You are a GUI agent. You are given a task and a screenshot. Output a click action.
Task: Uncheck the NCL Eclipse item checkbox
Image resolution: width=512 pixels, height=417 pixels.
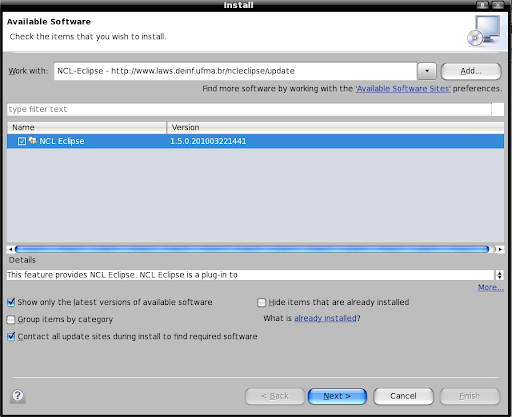pyautogui.click(x=22, y=141)
